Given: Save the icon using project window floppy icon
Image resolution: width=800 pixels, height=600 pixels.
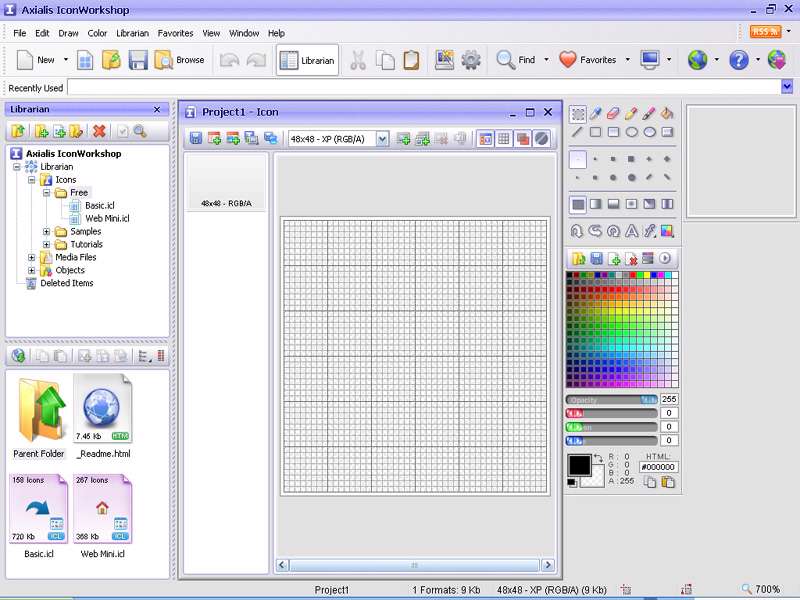Looking at the screenshot, I should [195, 138].
